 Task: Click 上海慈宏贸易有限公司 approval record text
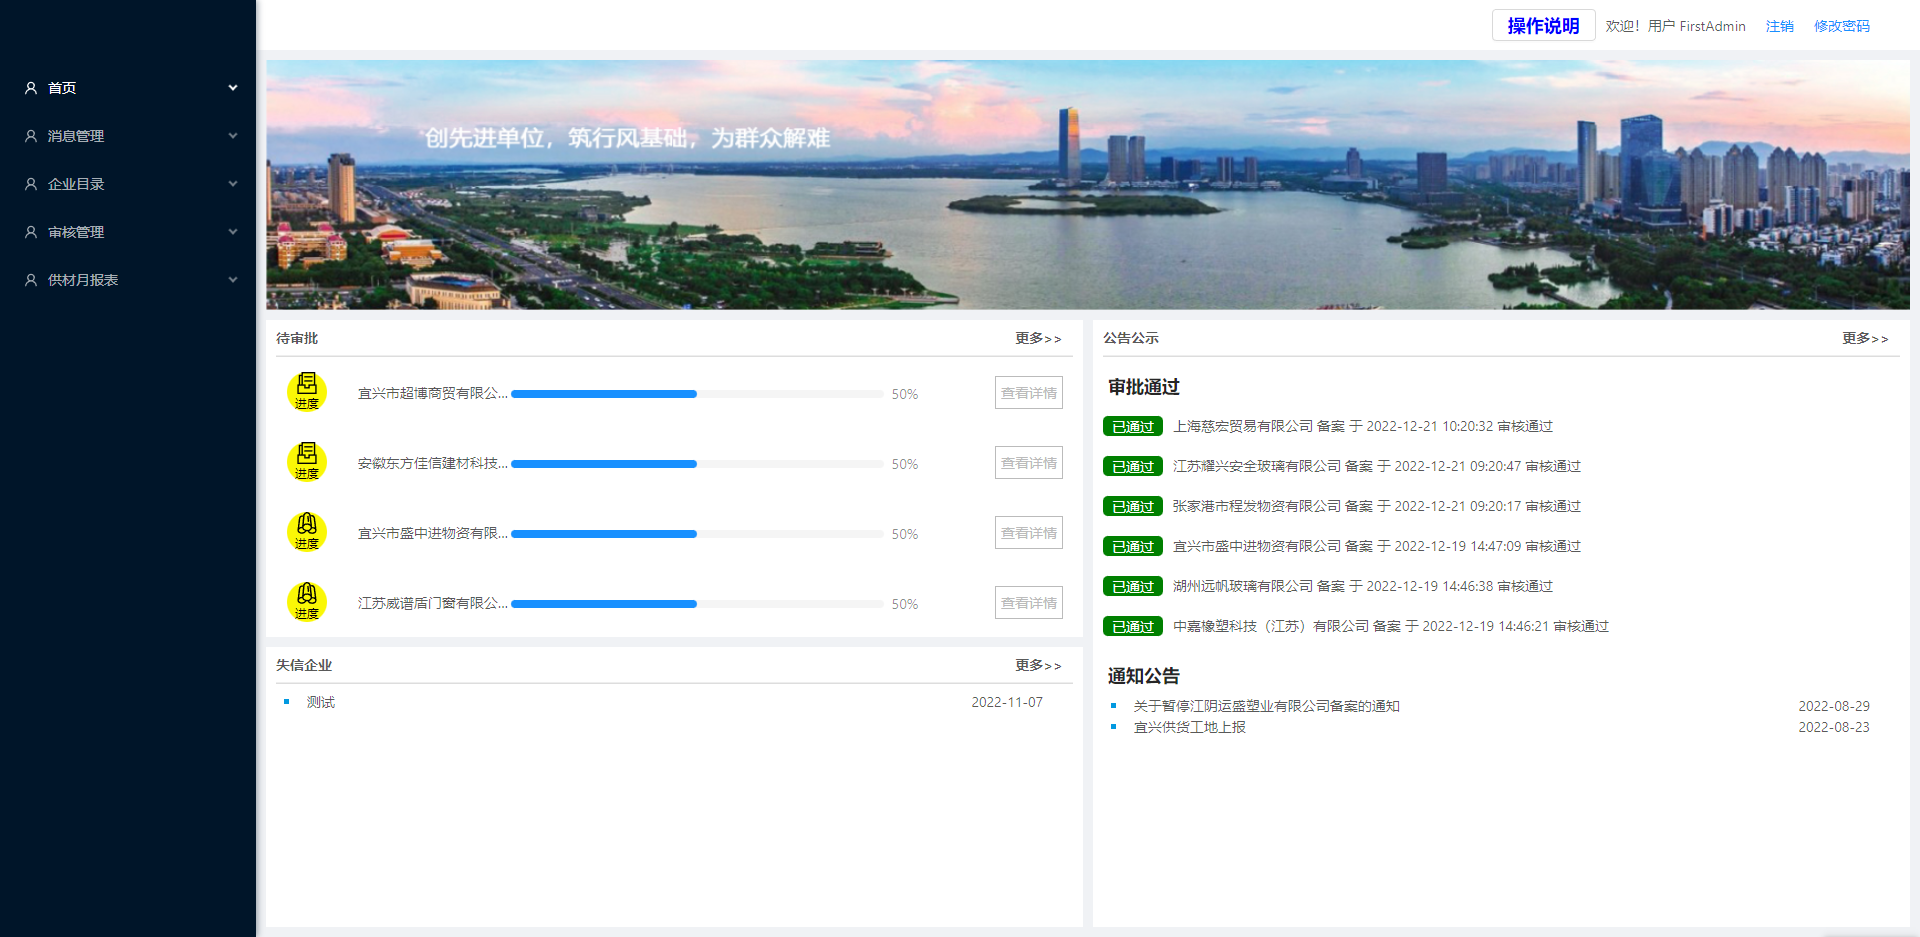tap(1363, 426)
